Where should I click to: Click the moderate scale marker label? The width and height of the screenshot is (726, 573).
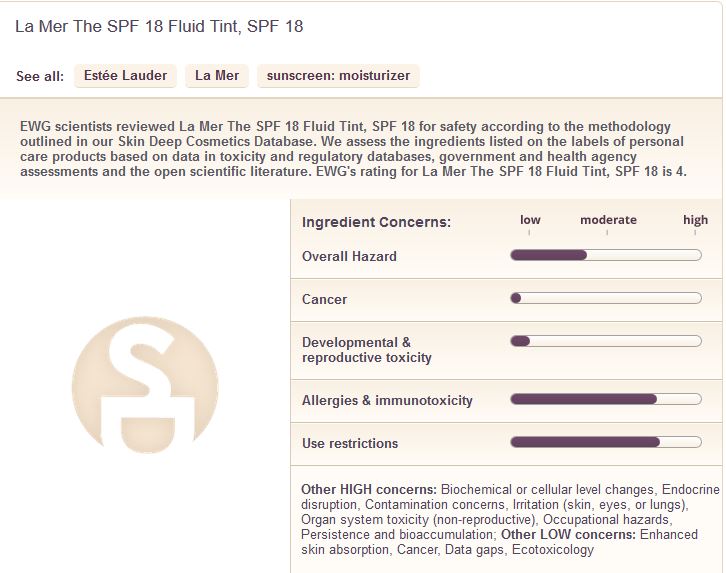(608, 220)
